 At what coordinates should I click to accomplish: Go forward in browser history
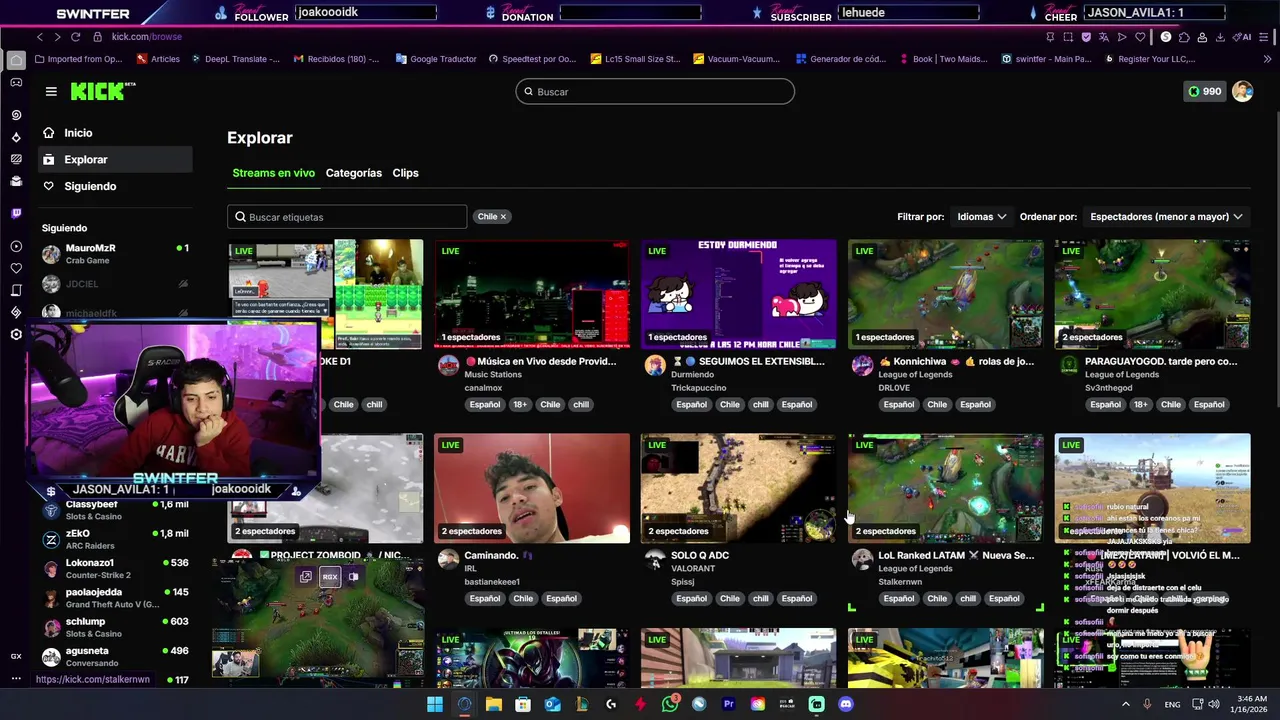57,37
